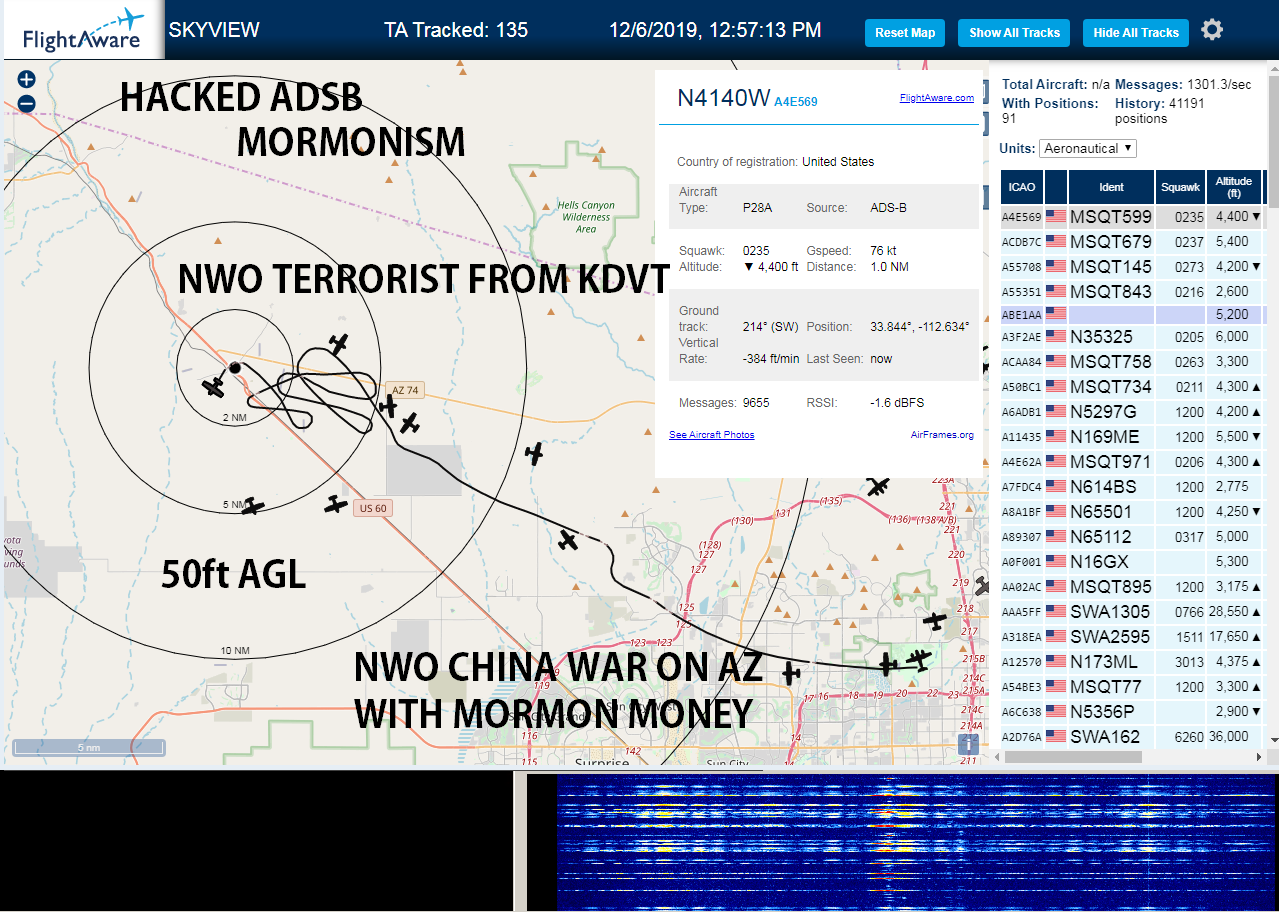Select the MSQT145 aircraft row
The height and width of the screenshot is (913, 1279).
[1132, 266]
